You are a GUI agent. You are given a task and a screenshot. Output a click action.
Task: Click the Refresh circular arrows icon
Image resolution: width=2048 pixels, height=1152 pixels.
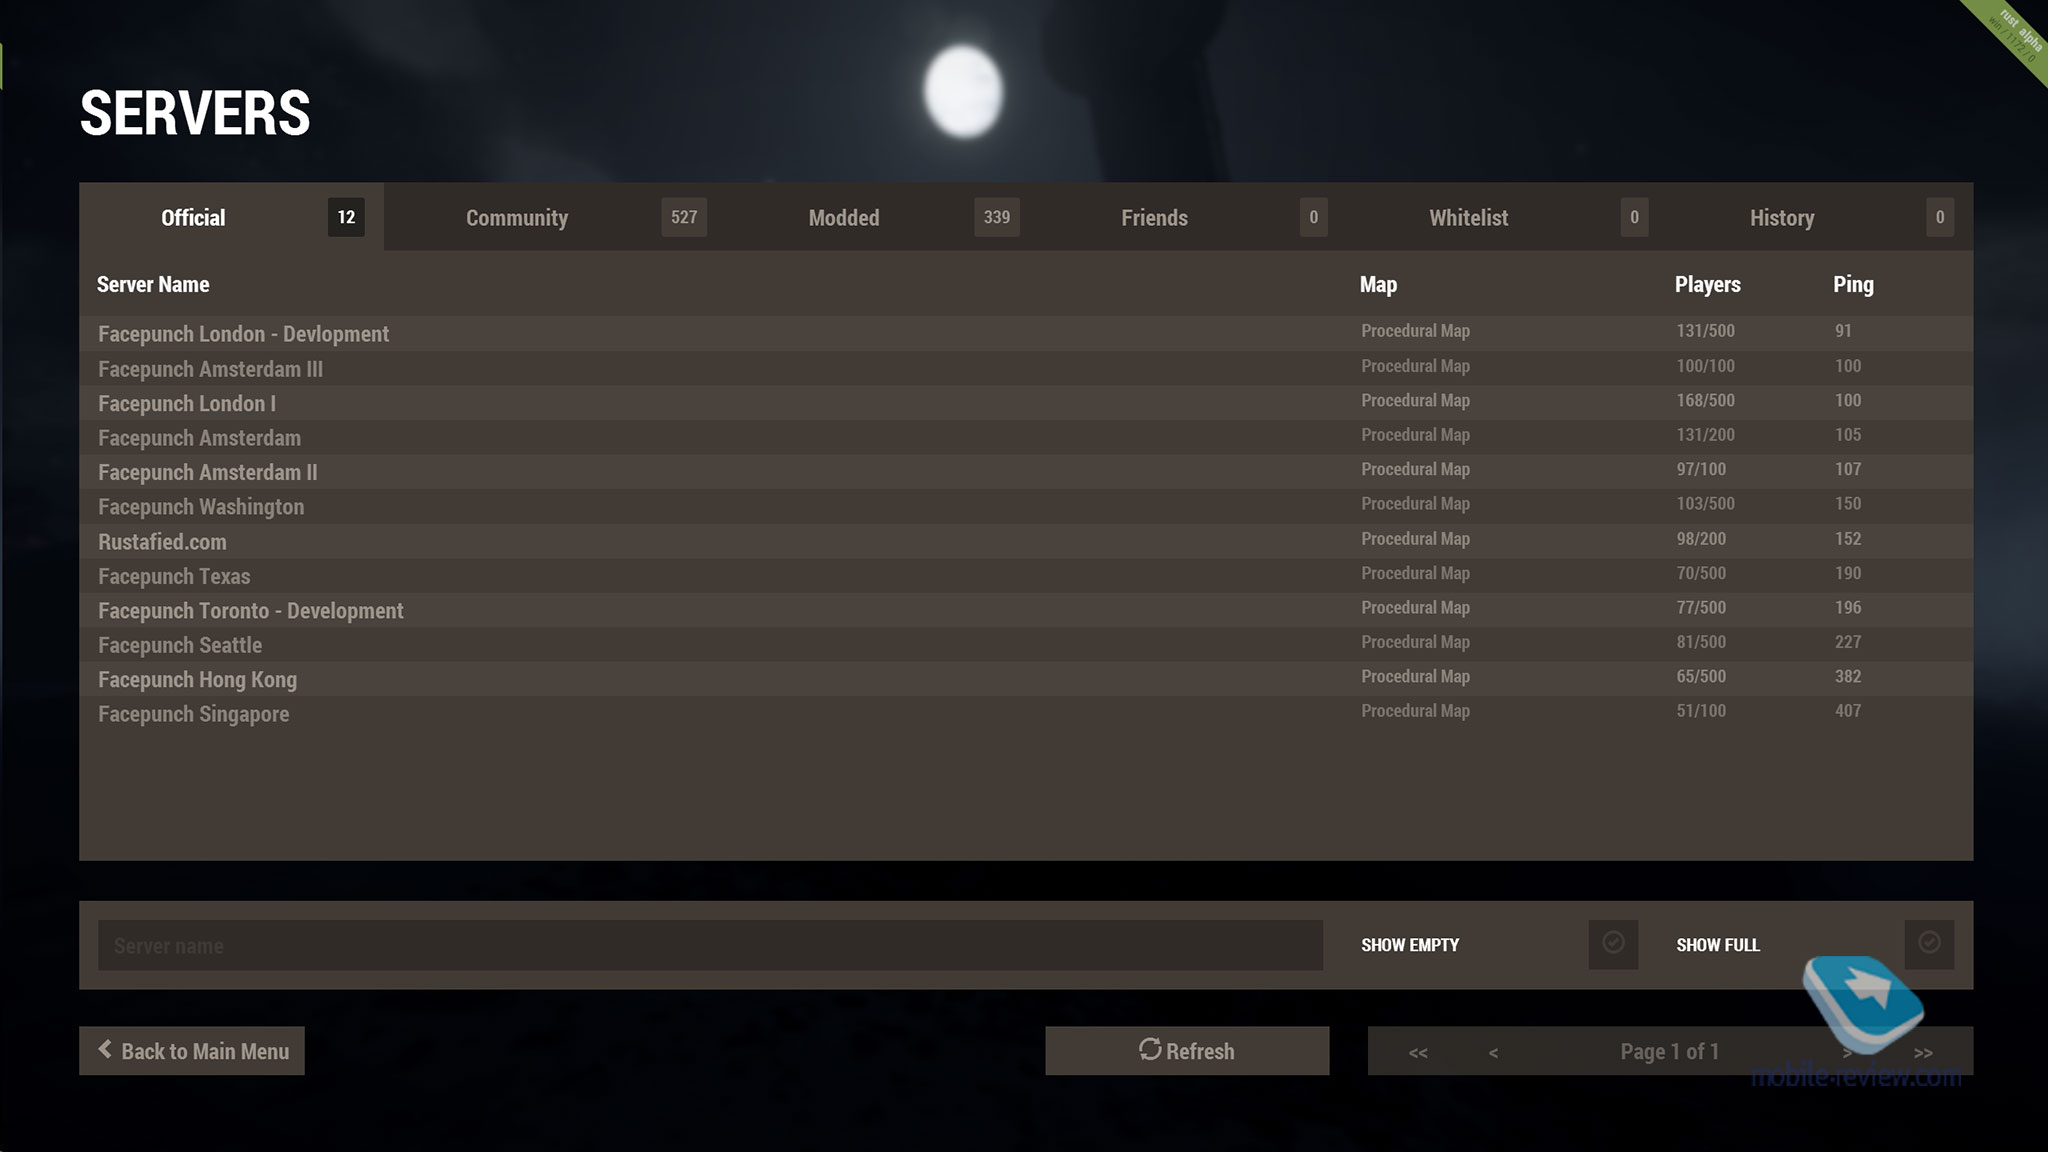pyautogui.click(x=1150, y=1049)
